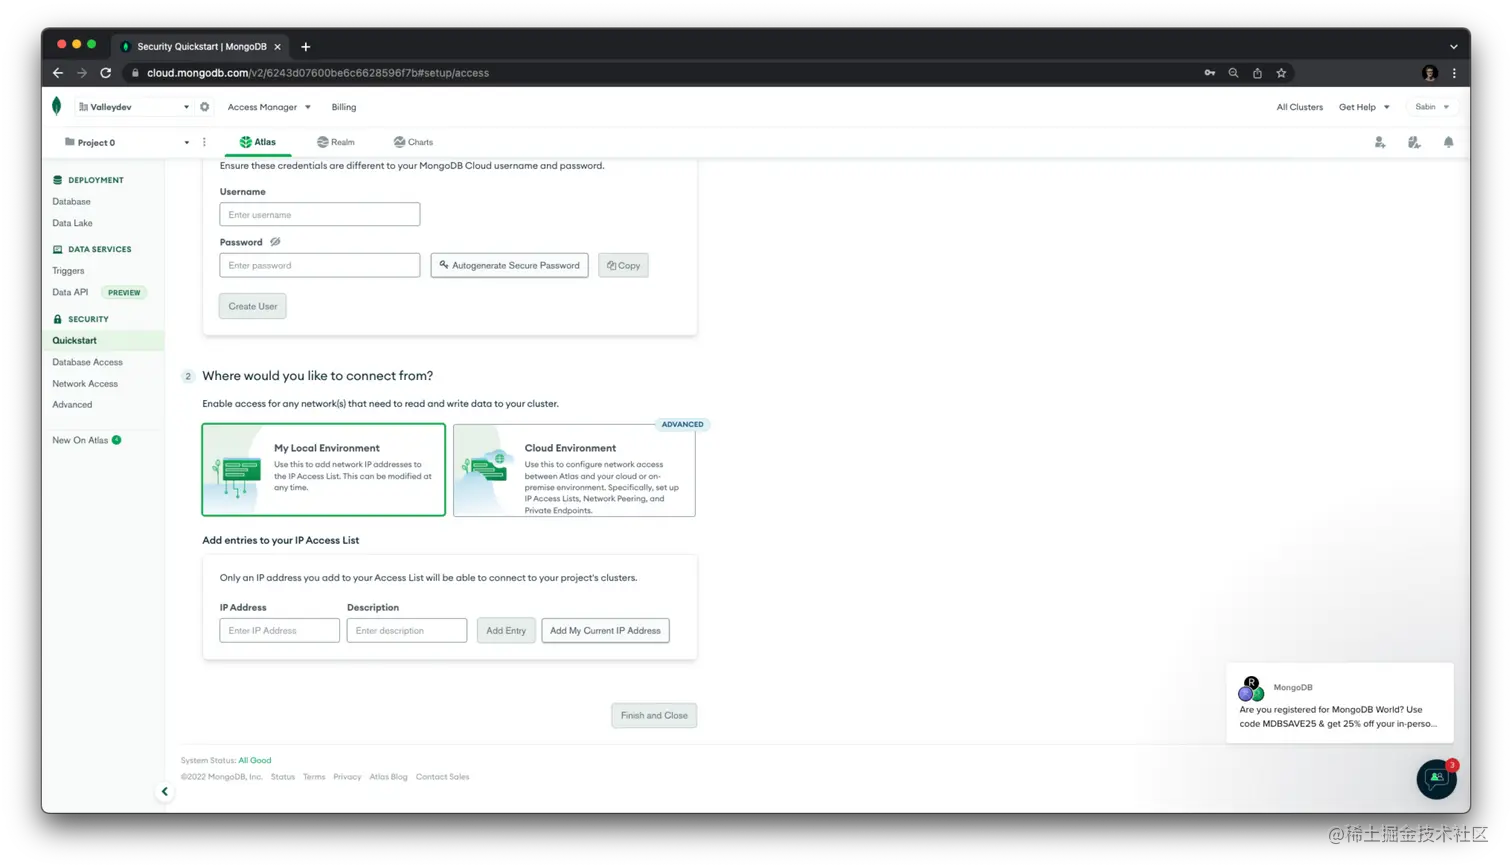Open the notifications bell
Image resolution: width=1512 pixels, height=868 pixels.
pyautogui.click(x=1449, y=142)
